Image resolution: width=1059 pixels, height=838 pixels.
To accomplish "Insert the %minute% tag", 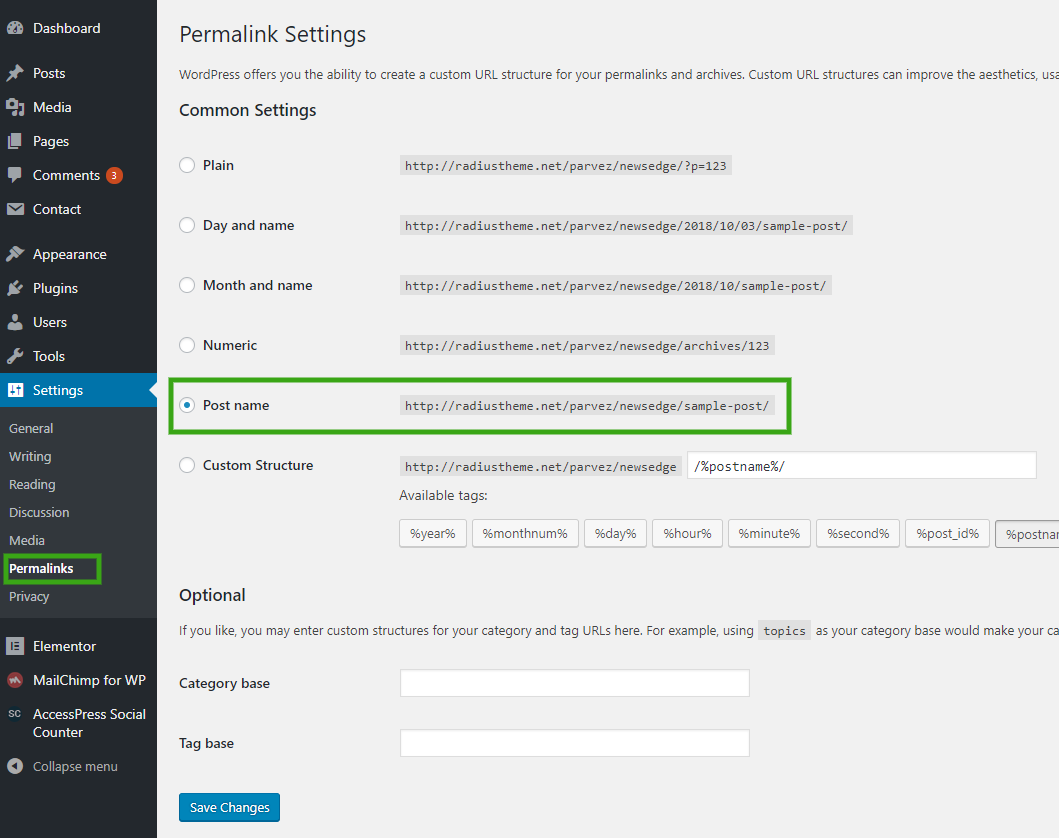I will click(769, 533).
